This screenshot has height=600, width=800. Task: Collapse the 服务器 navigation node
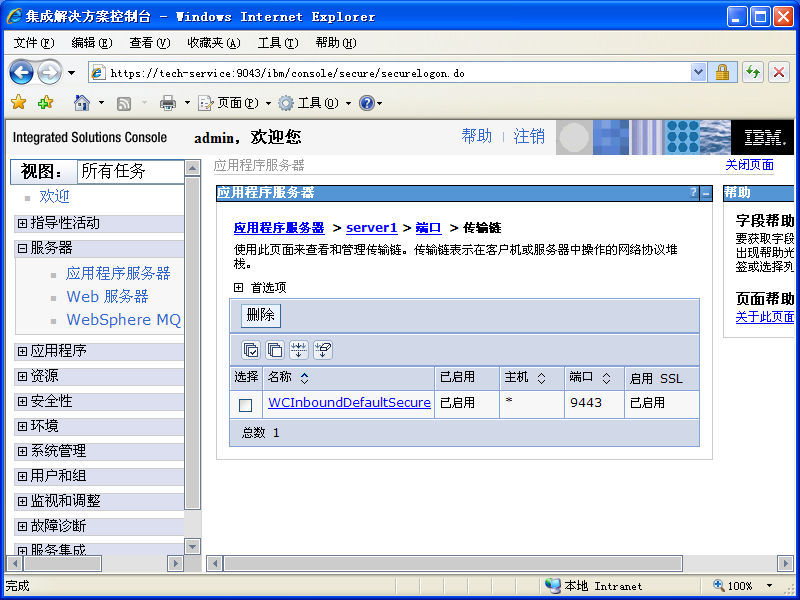coord(22,248)
